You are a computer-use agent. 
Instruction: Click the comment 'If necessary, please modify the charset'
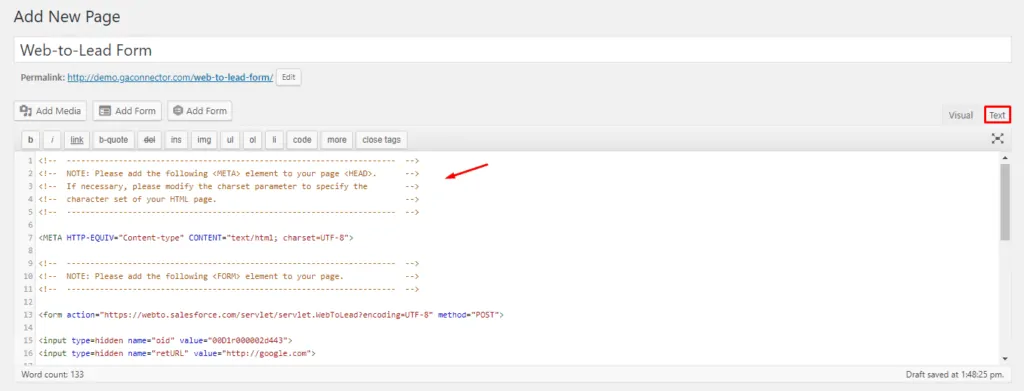229,186
